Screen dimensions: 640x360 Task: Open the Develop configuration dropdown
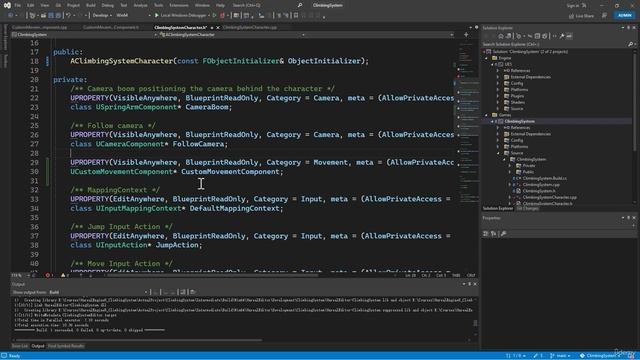click(x=102, y=16)
